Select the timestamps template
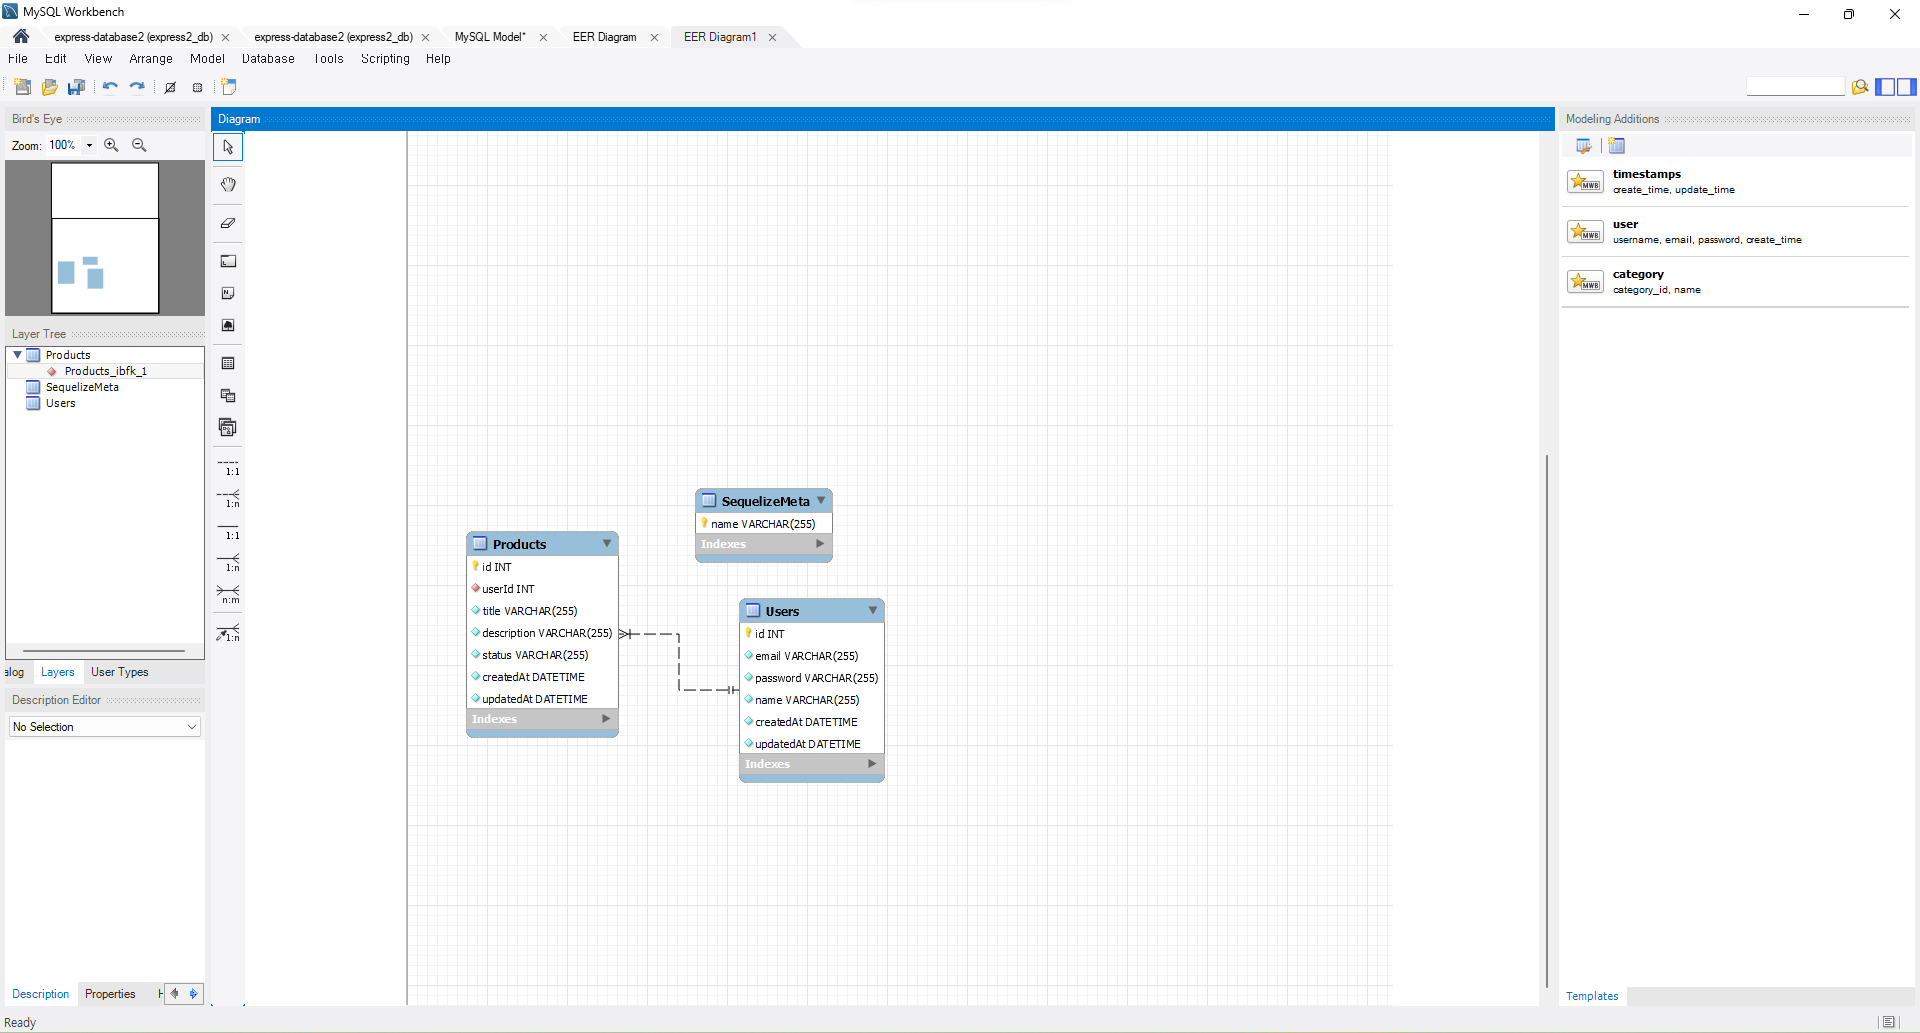The height and width of the screenshot is (1033, 1920). click(1736, 181)
